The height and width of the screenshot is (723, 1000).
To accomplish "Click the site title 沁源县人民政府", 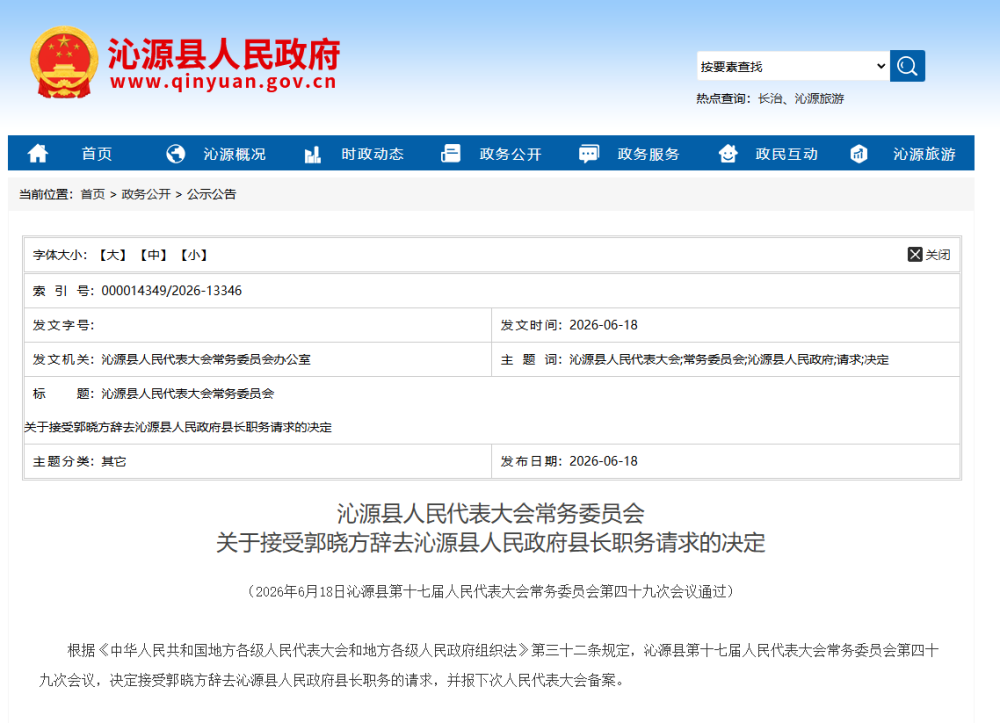I will [x=224, y=54].
